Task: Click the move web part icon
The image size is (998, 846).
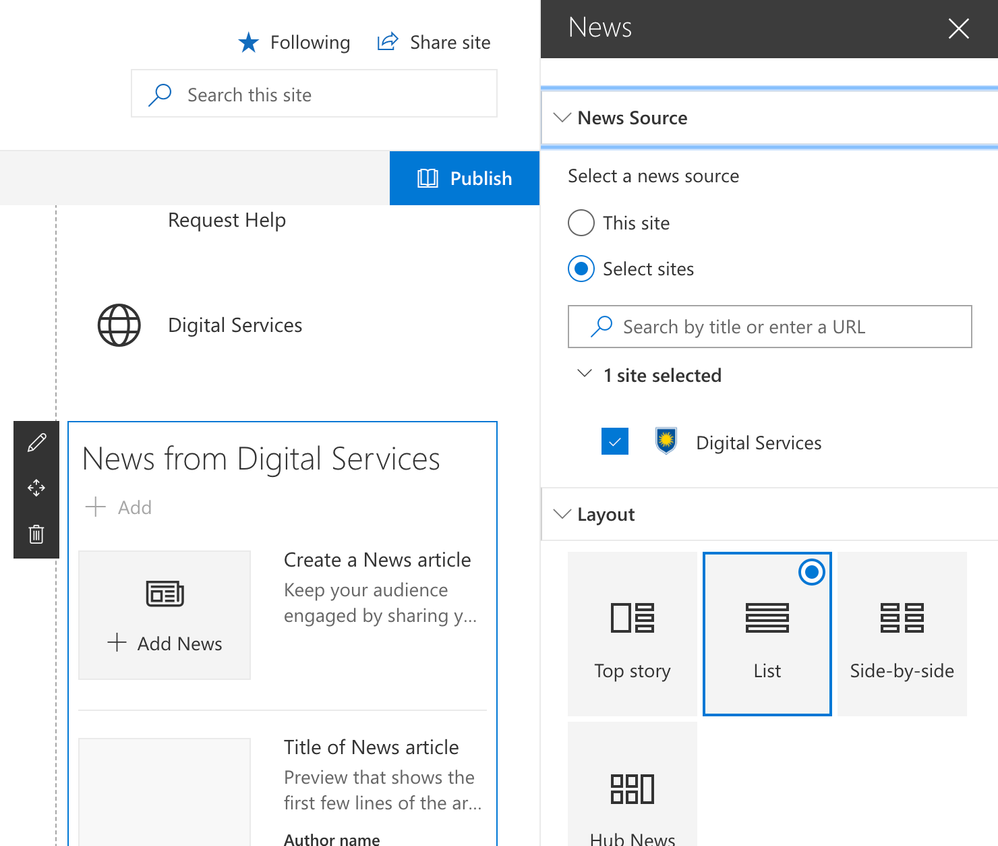Action: [x=37, y=488]
